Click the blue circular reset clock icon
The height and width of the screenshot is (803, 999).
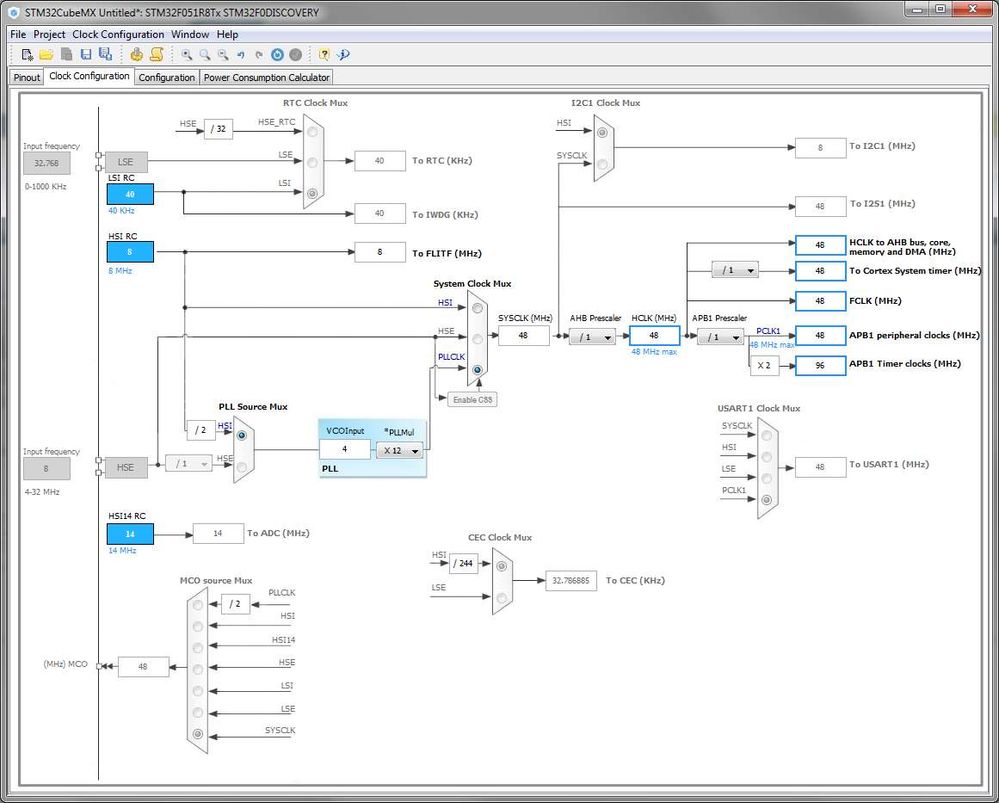pos(277,55)
